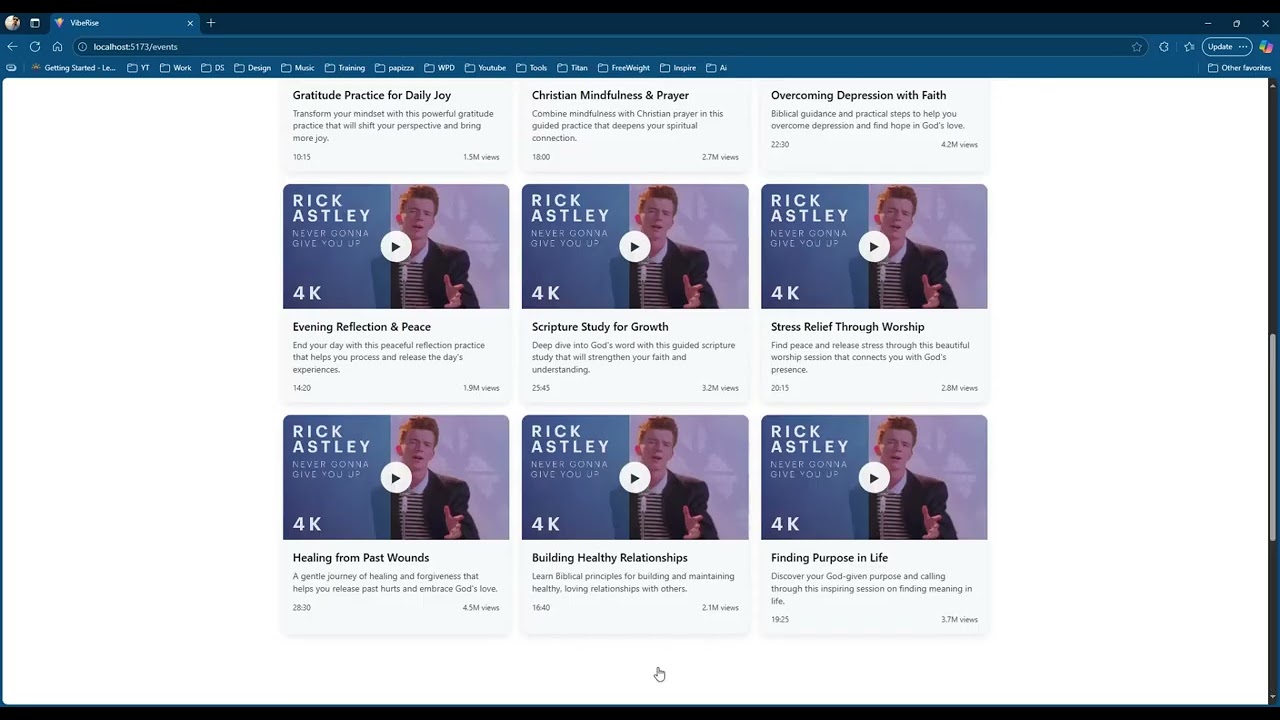Click the 1.9M views count
The width and height of the screenshot is (1280, 720).
pyautogui.click(x=481, y=388)
